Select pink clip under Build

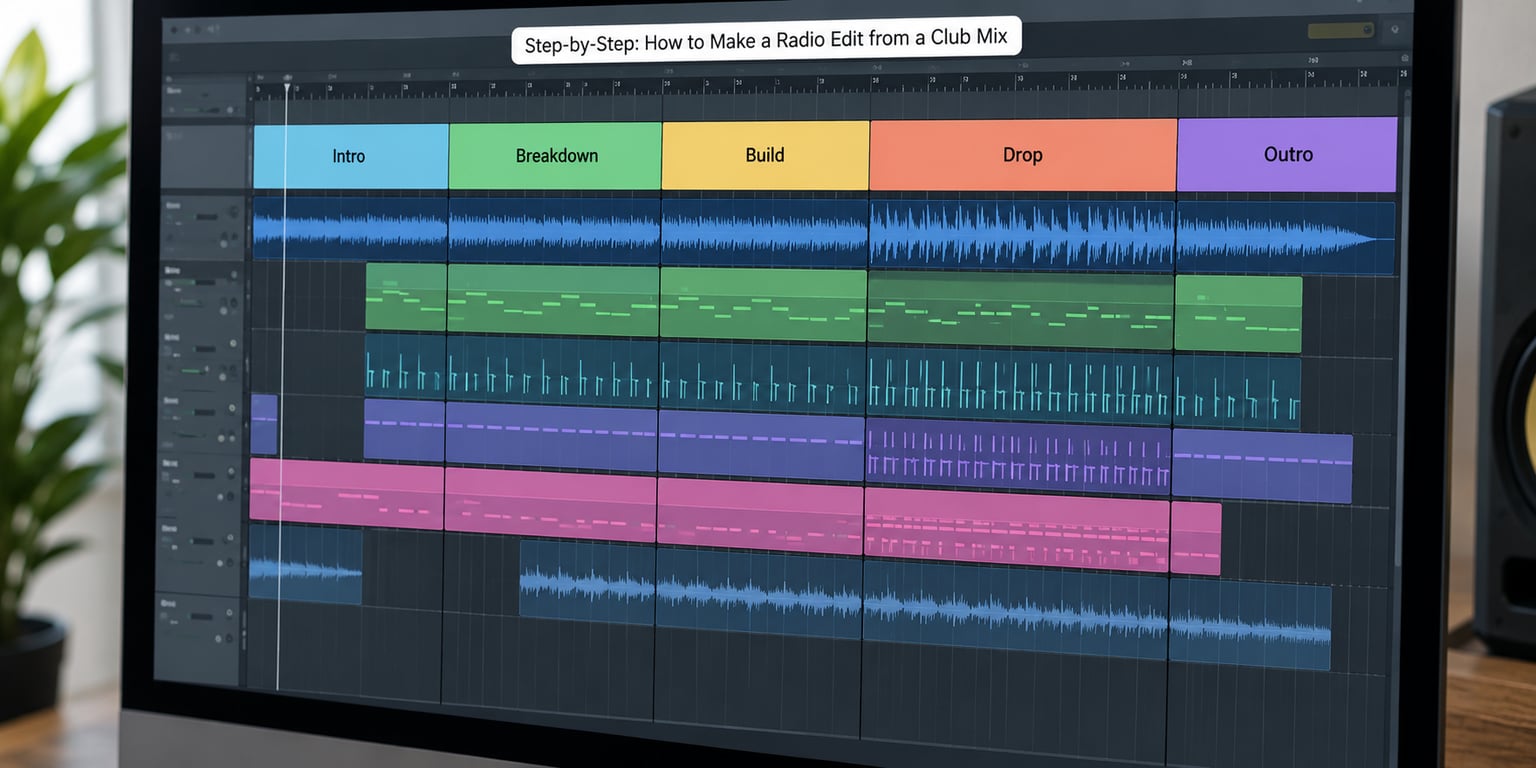coord(760,516)
